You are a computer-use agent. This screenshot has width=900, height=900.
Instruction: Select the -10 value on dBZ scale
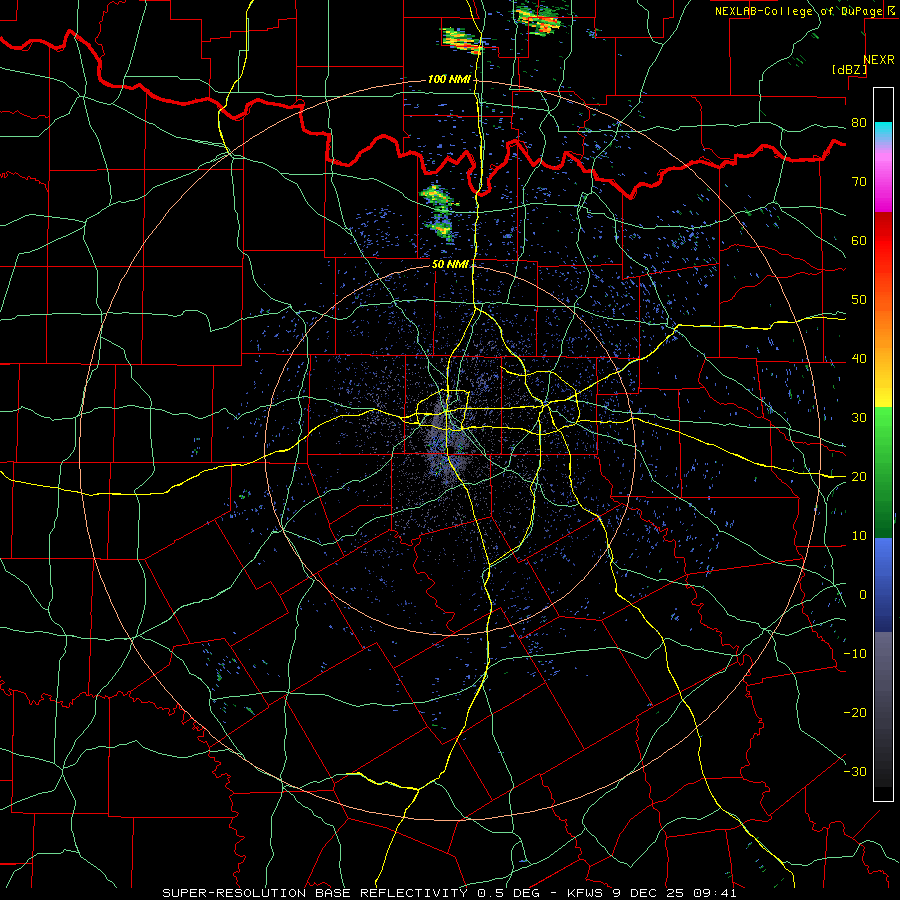(855, 654)
